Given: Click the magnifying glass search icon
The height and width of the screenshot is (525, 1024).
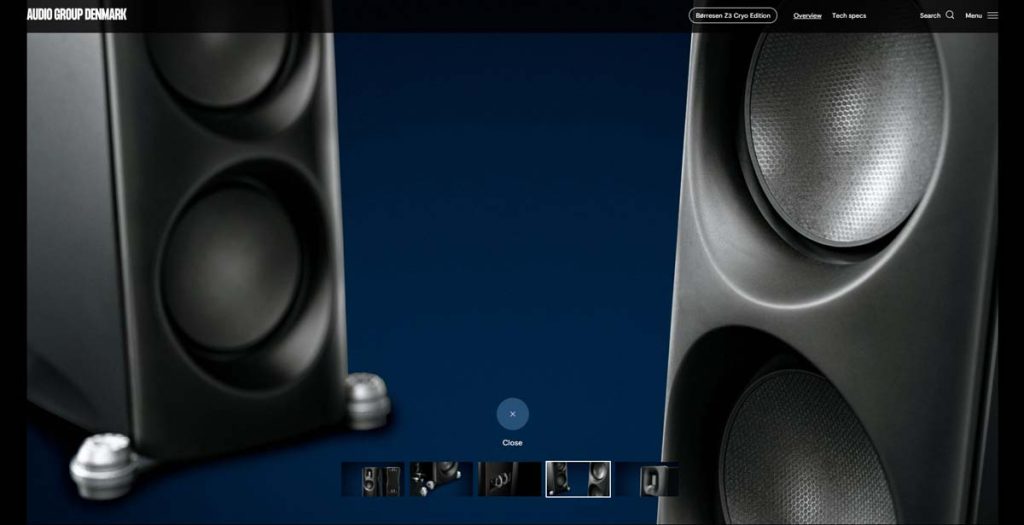Looking at the screenshot, I should pos(950,15).
